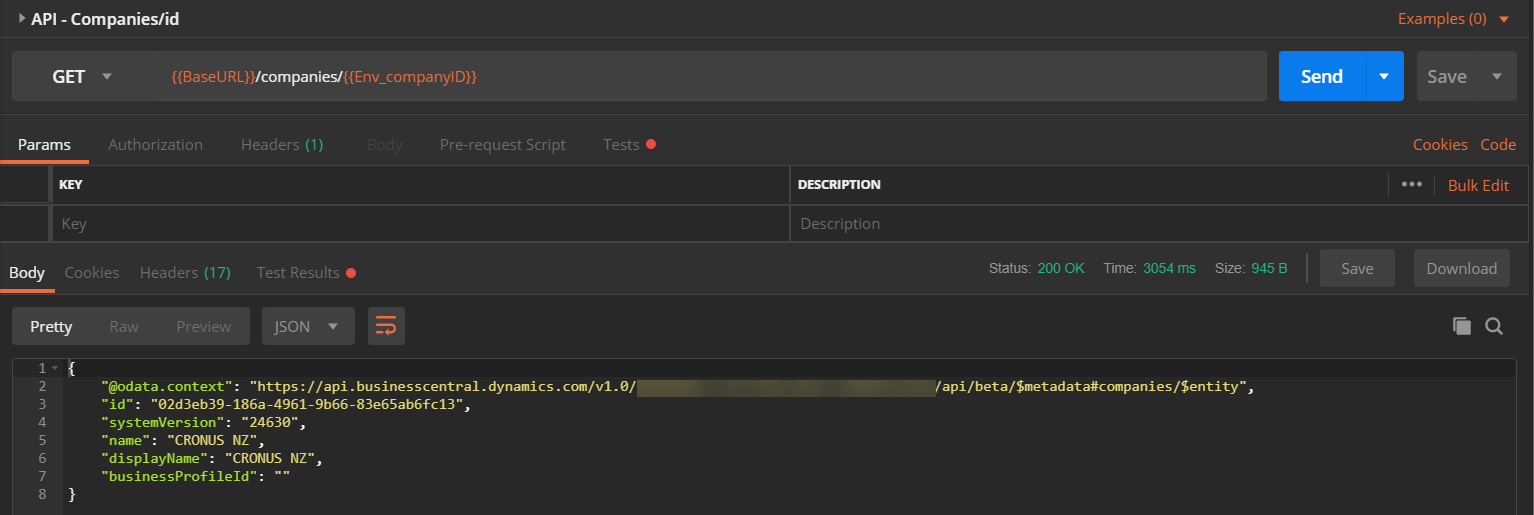Expand the API - Companies/id description triangle

click(x=21, y=18)
